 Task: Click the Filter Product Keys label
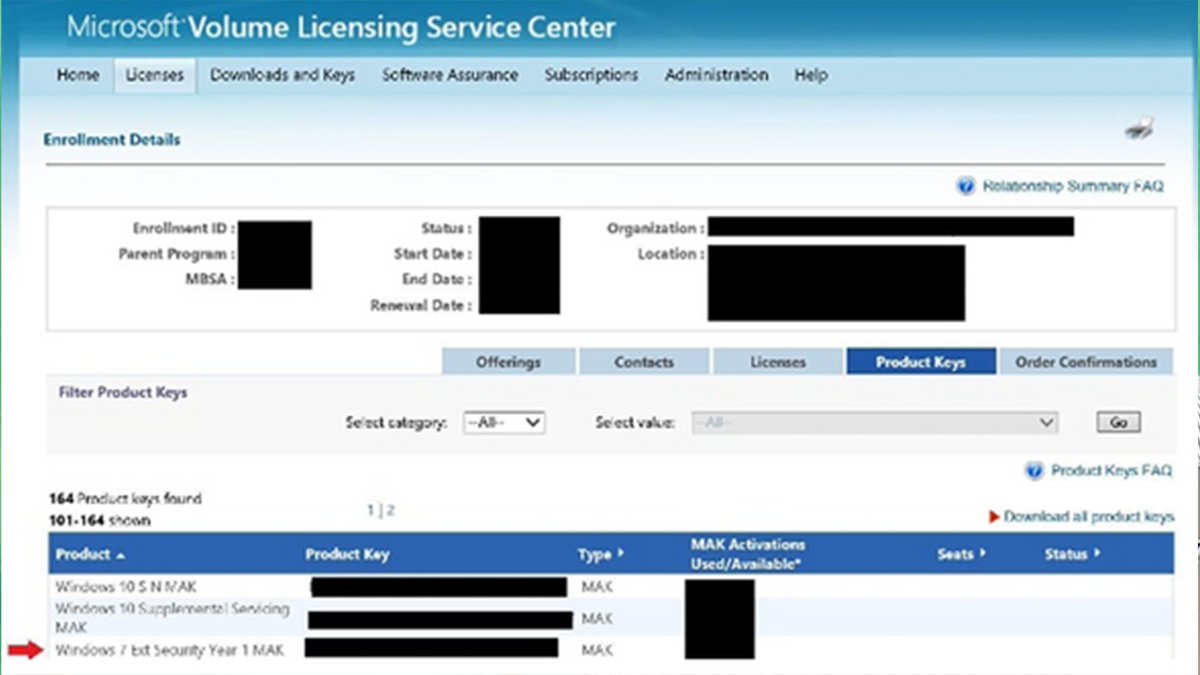pyautogui.click(x=123, y=392)
